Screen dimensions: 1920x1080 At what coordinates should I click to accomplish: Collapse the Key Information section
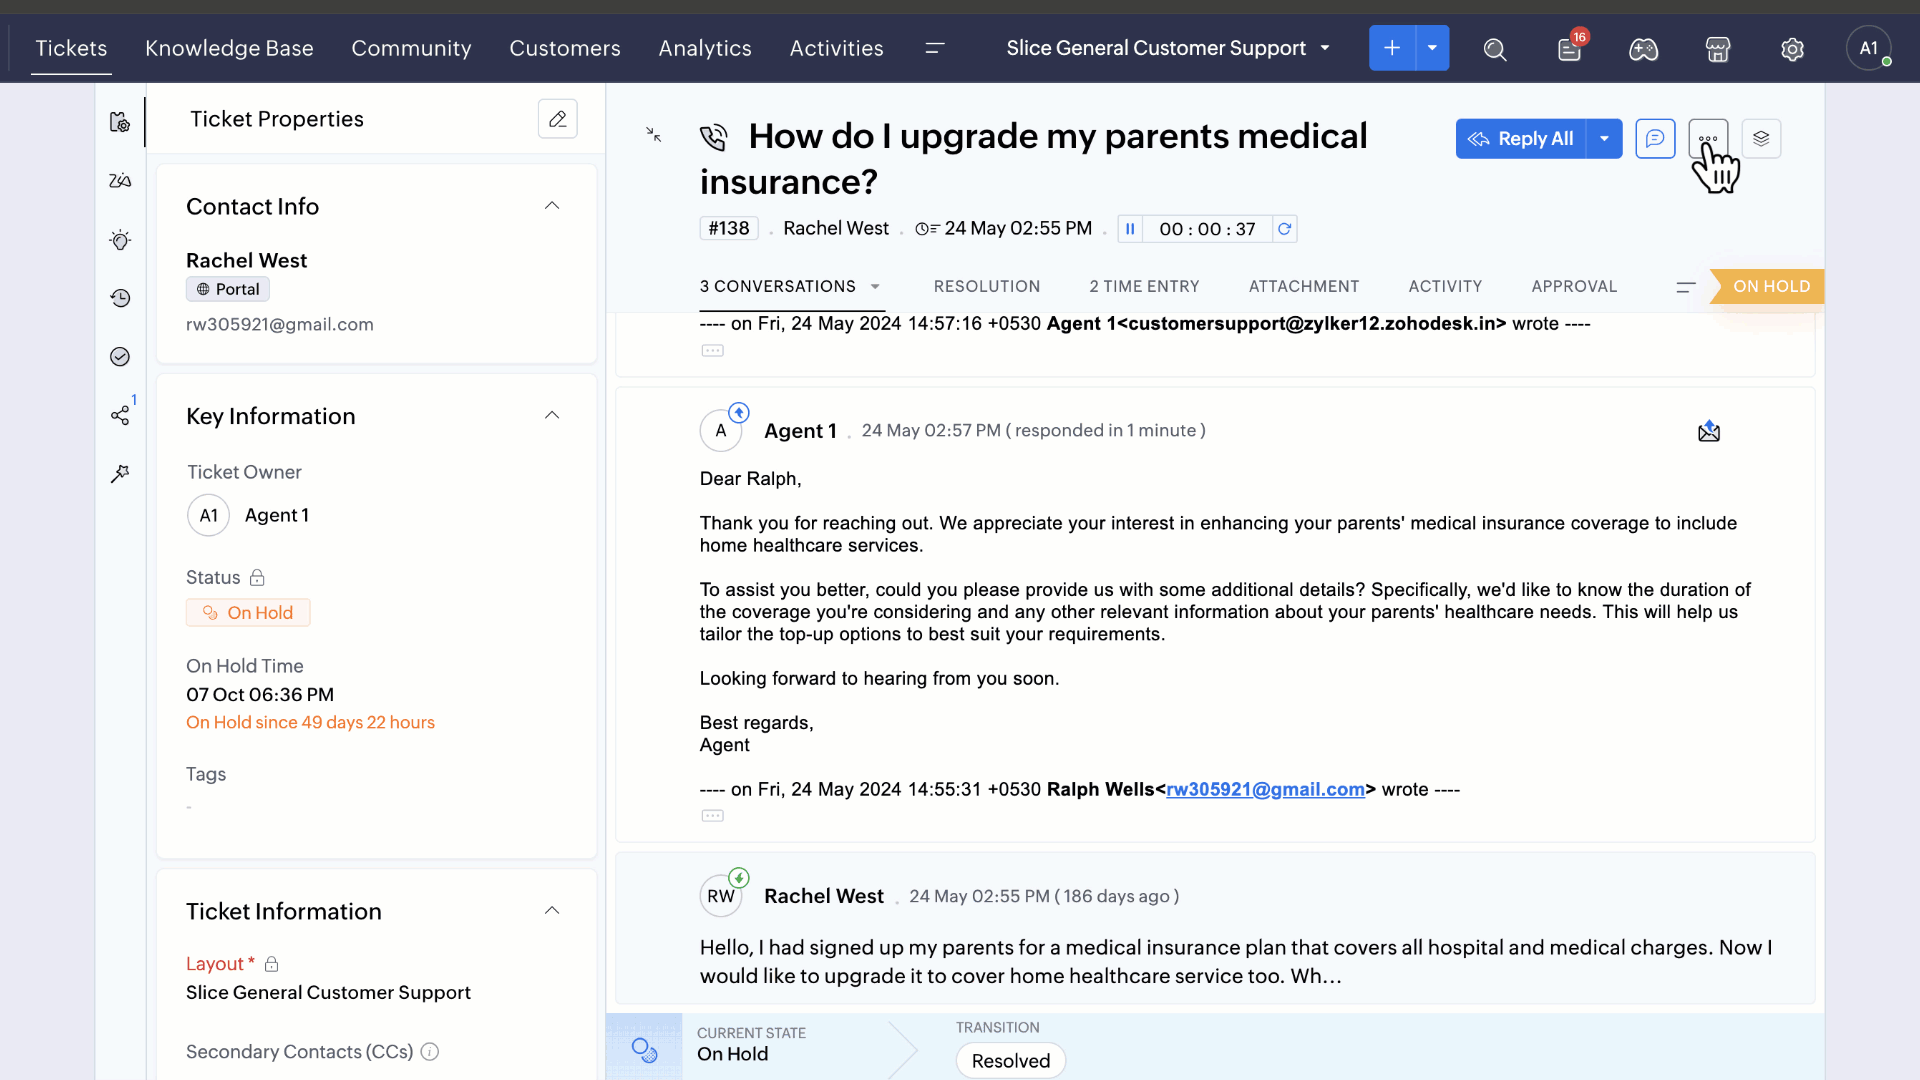[552, 416]
